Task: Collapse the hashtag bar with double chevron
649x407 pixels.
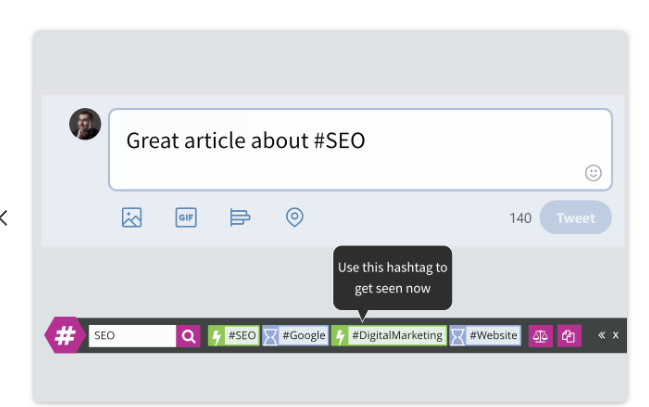Action: (x=601, y=335)
